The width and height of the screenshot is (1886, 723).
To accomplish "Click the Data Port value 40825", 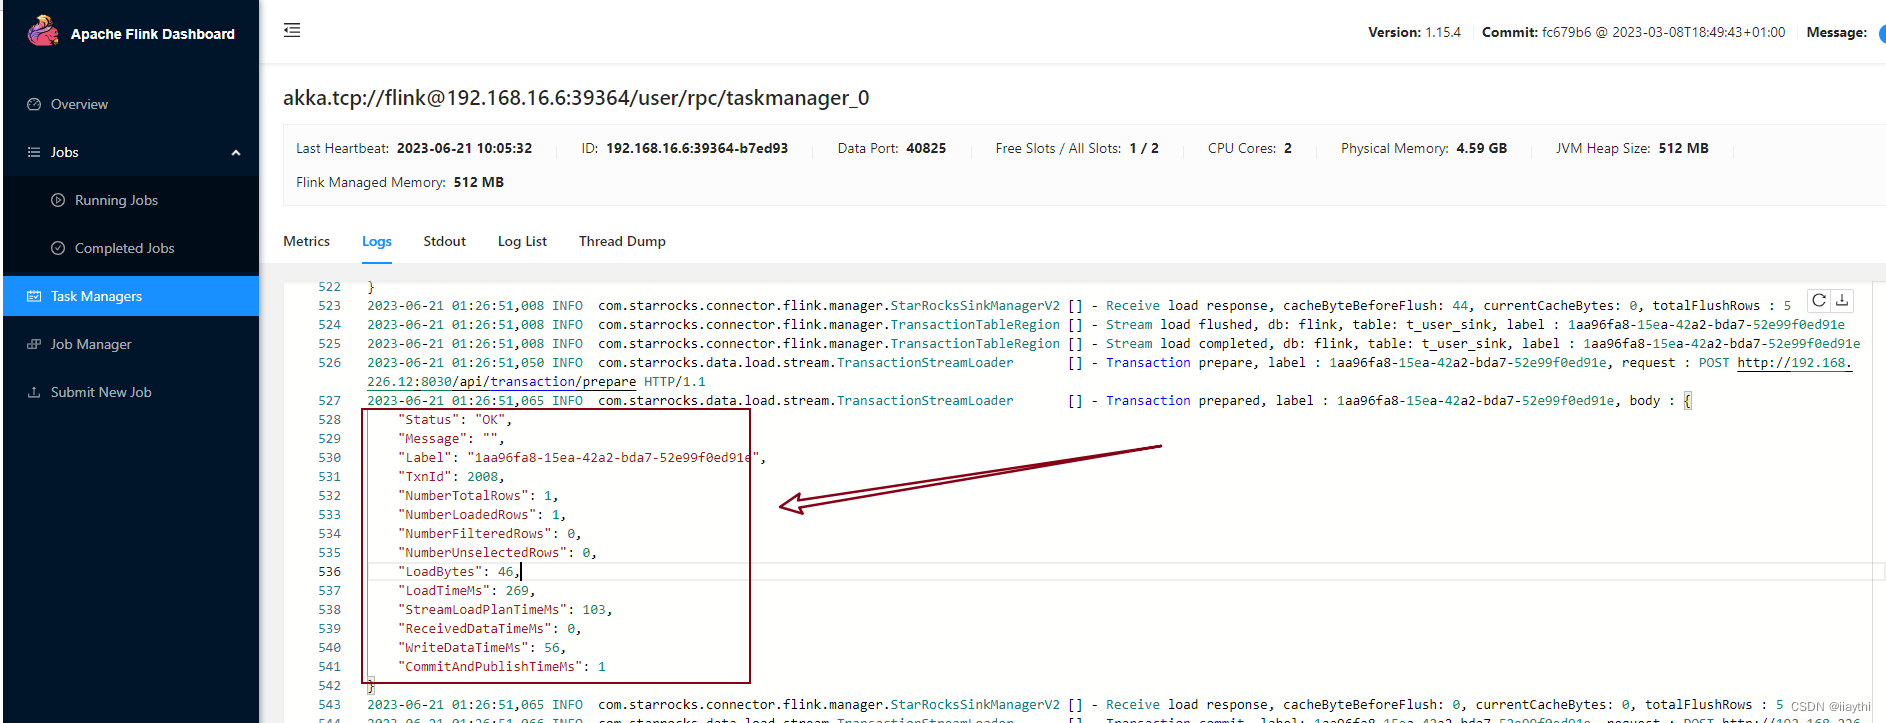I will (926, 148).
